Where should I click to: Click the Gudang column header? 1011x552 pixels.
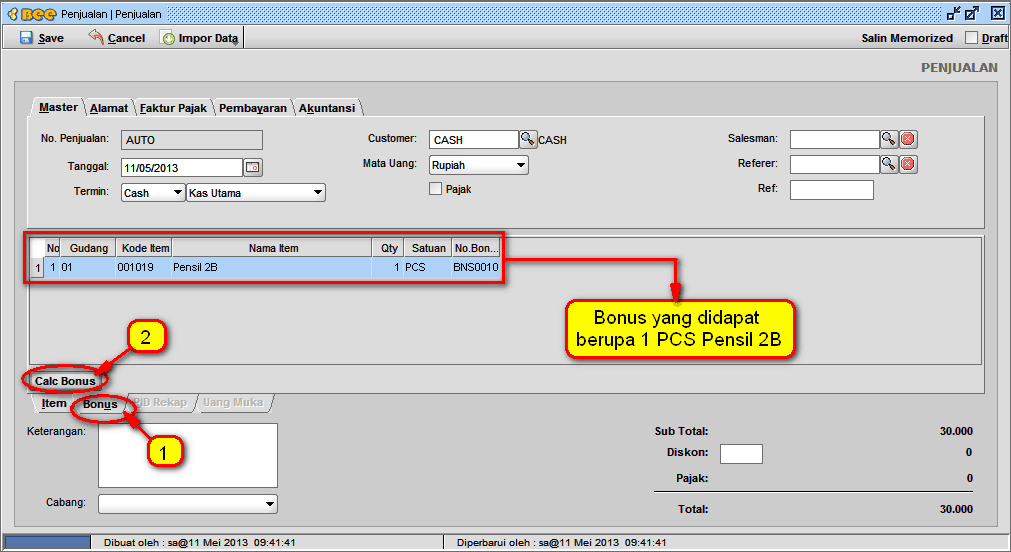click(88, 248)
